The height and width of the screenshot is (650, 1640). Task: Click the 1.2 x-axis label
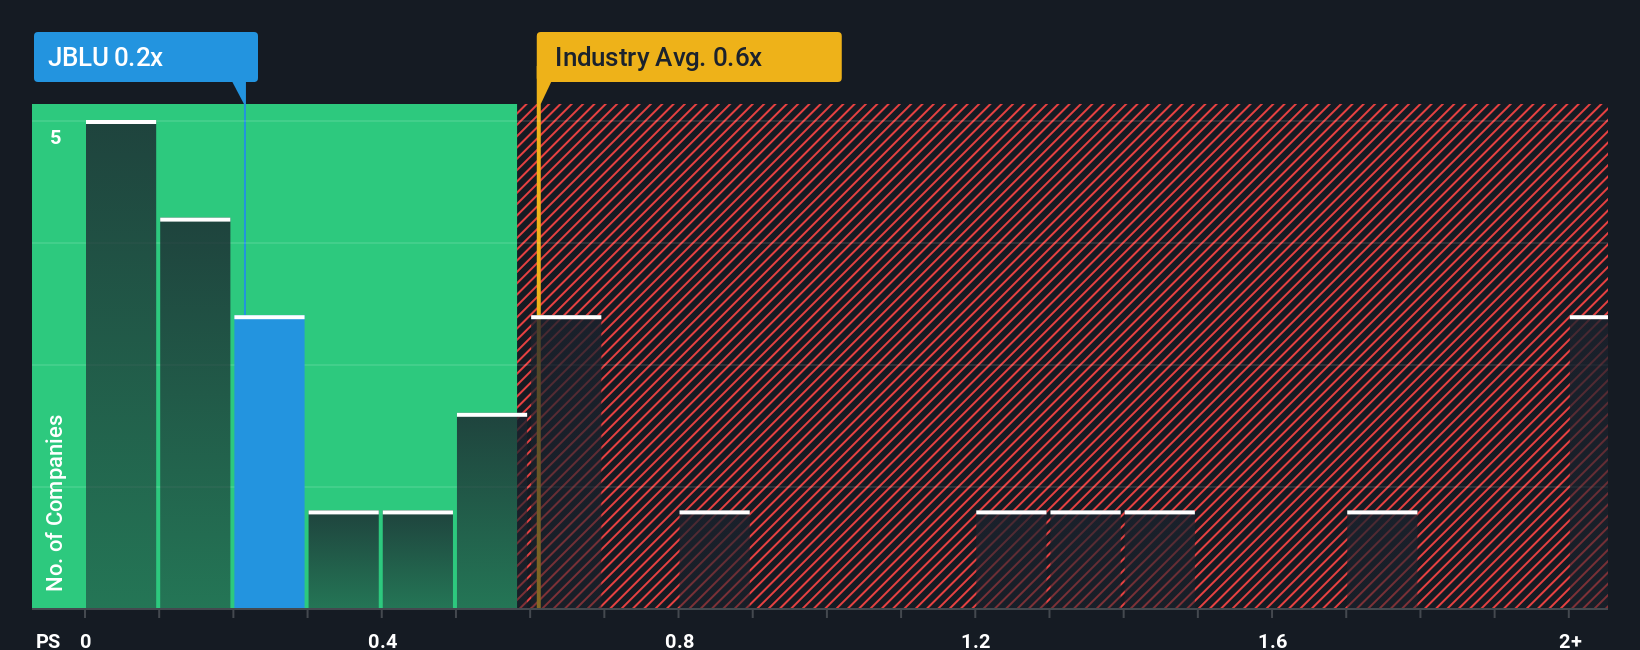pos(976,640)
